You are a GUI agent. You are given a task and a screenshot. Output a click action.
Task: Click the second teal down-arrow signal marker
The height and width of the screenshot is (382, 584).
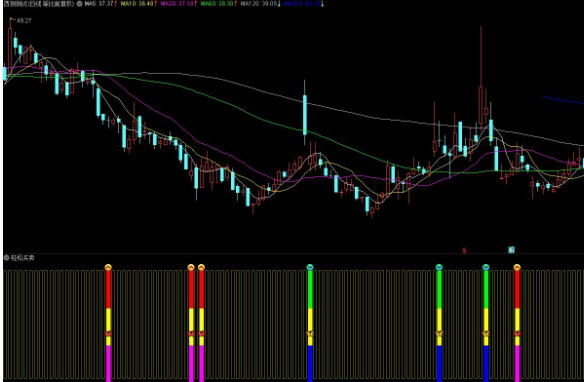pyautogui.click(x=439, y=267)
